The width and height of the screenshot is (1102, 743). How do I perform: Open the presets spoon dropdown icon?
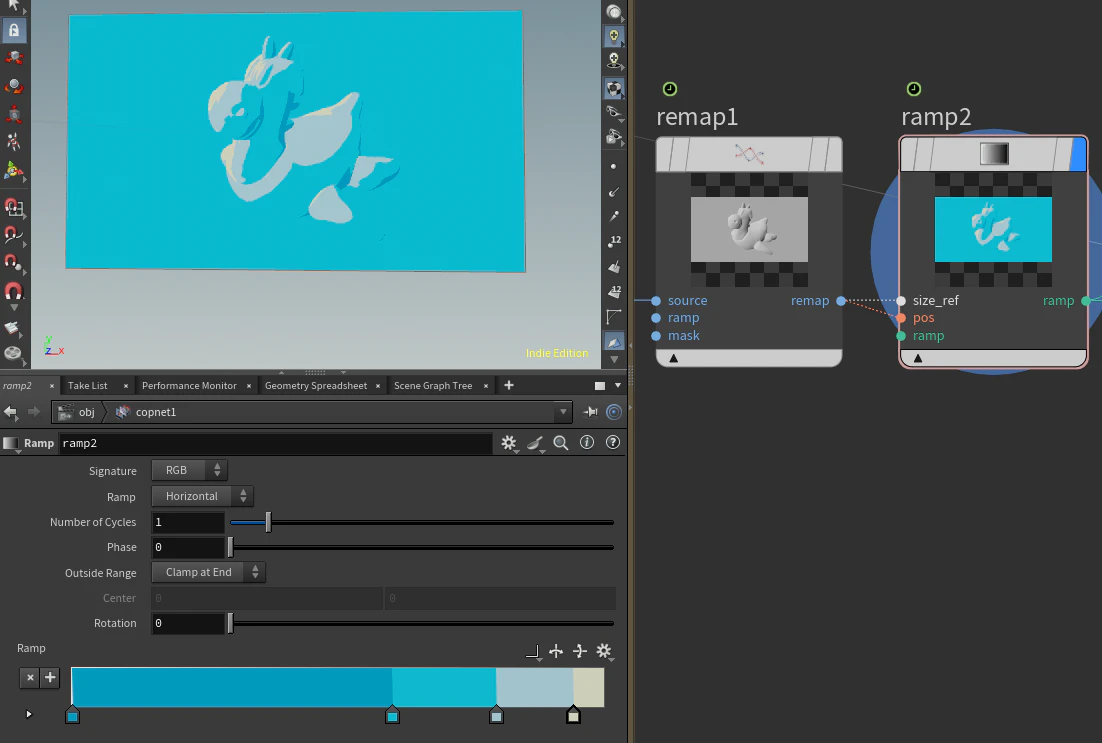[535, 443]
